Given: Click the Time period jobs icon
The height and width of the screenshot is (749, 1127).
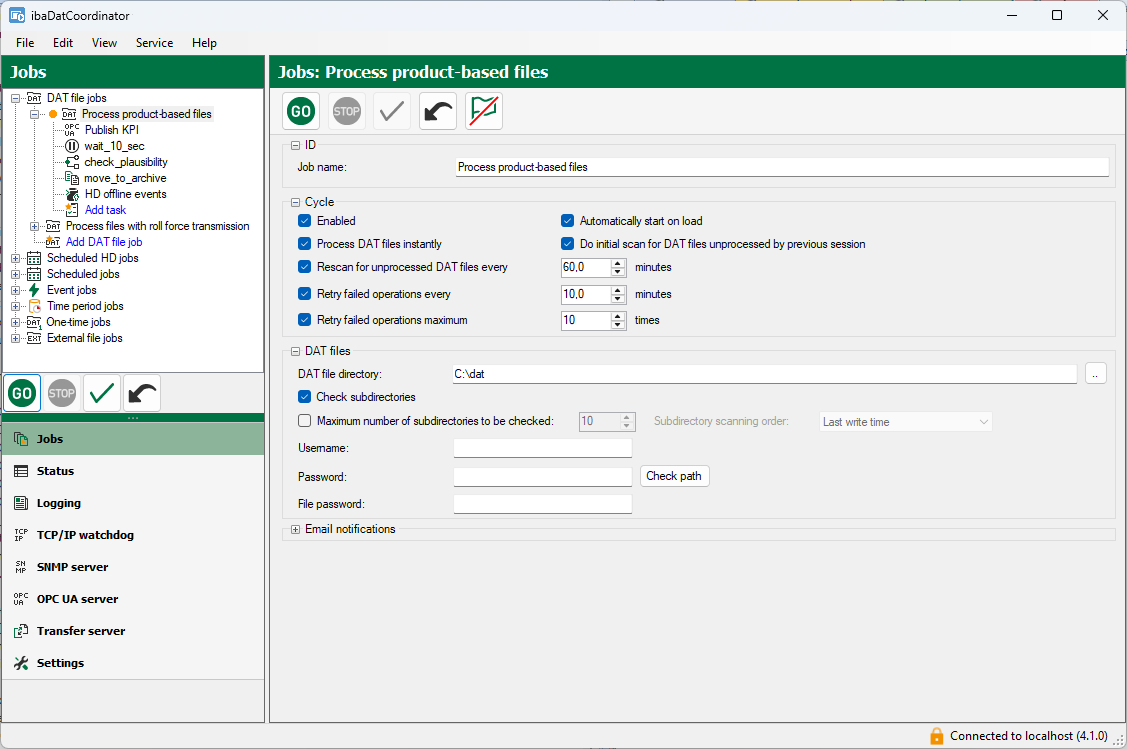Looking at the screenshot, I should [34, 306].
